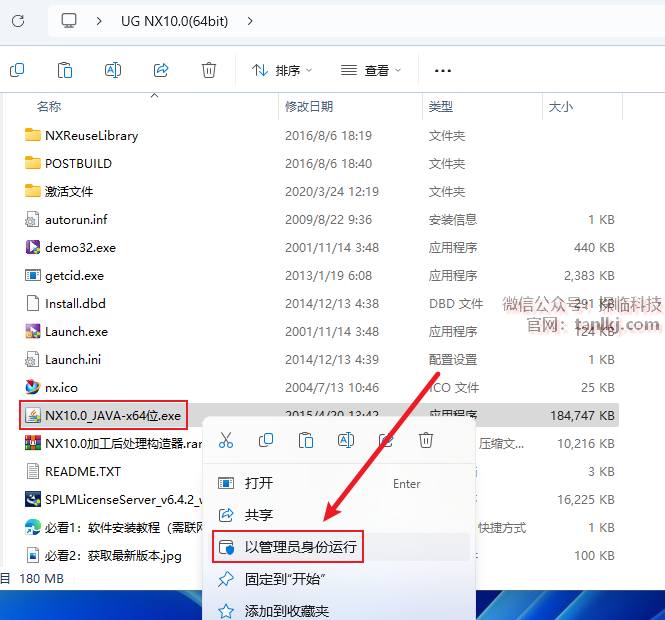
Task: Click the NXReuseLibrary folder icon
Action: click(33, 135)
